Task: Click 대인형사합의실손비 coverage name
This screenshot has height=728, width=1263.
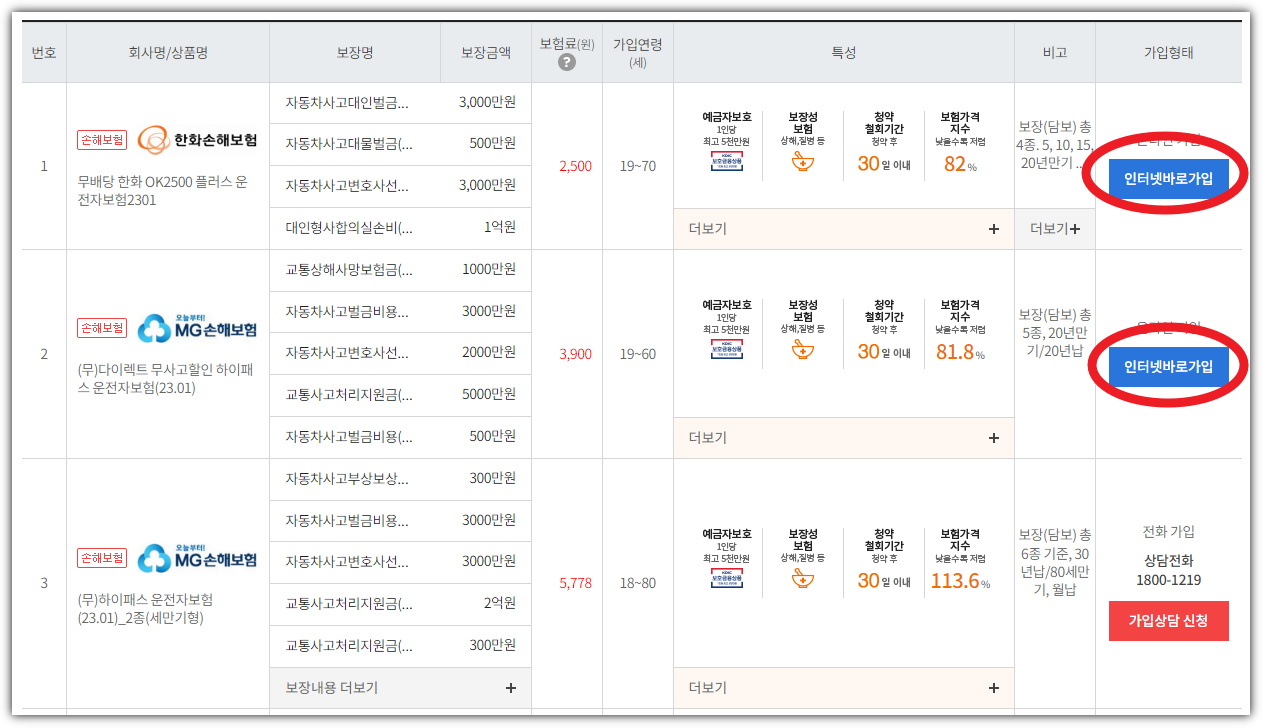Action: coord(347,228)
